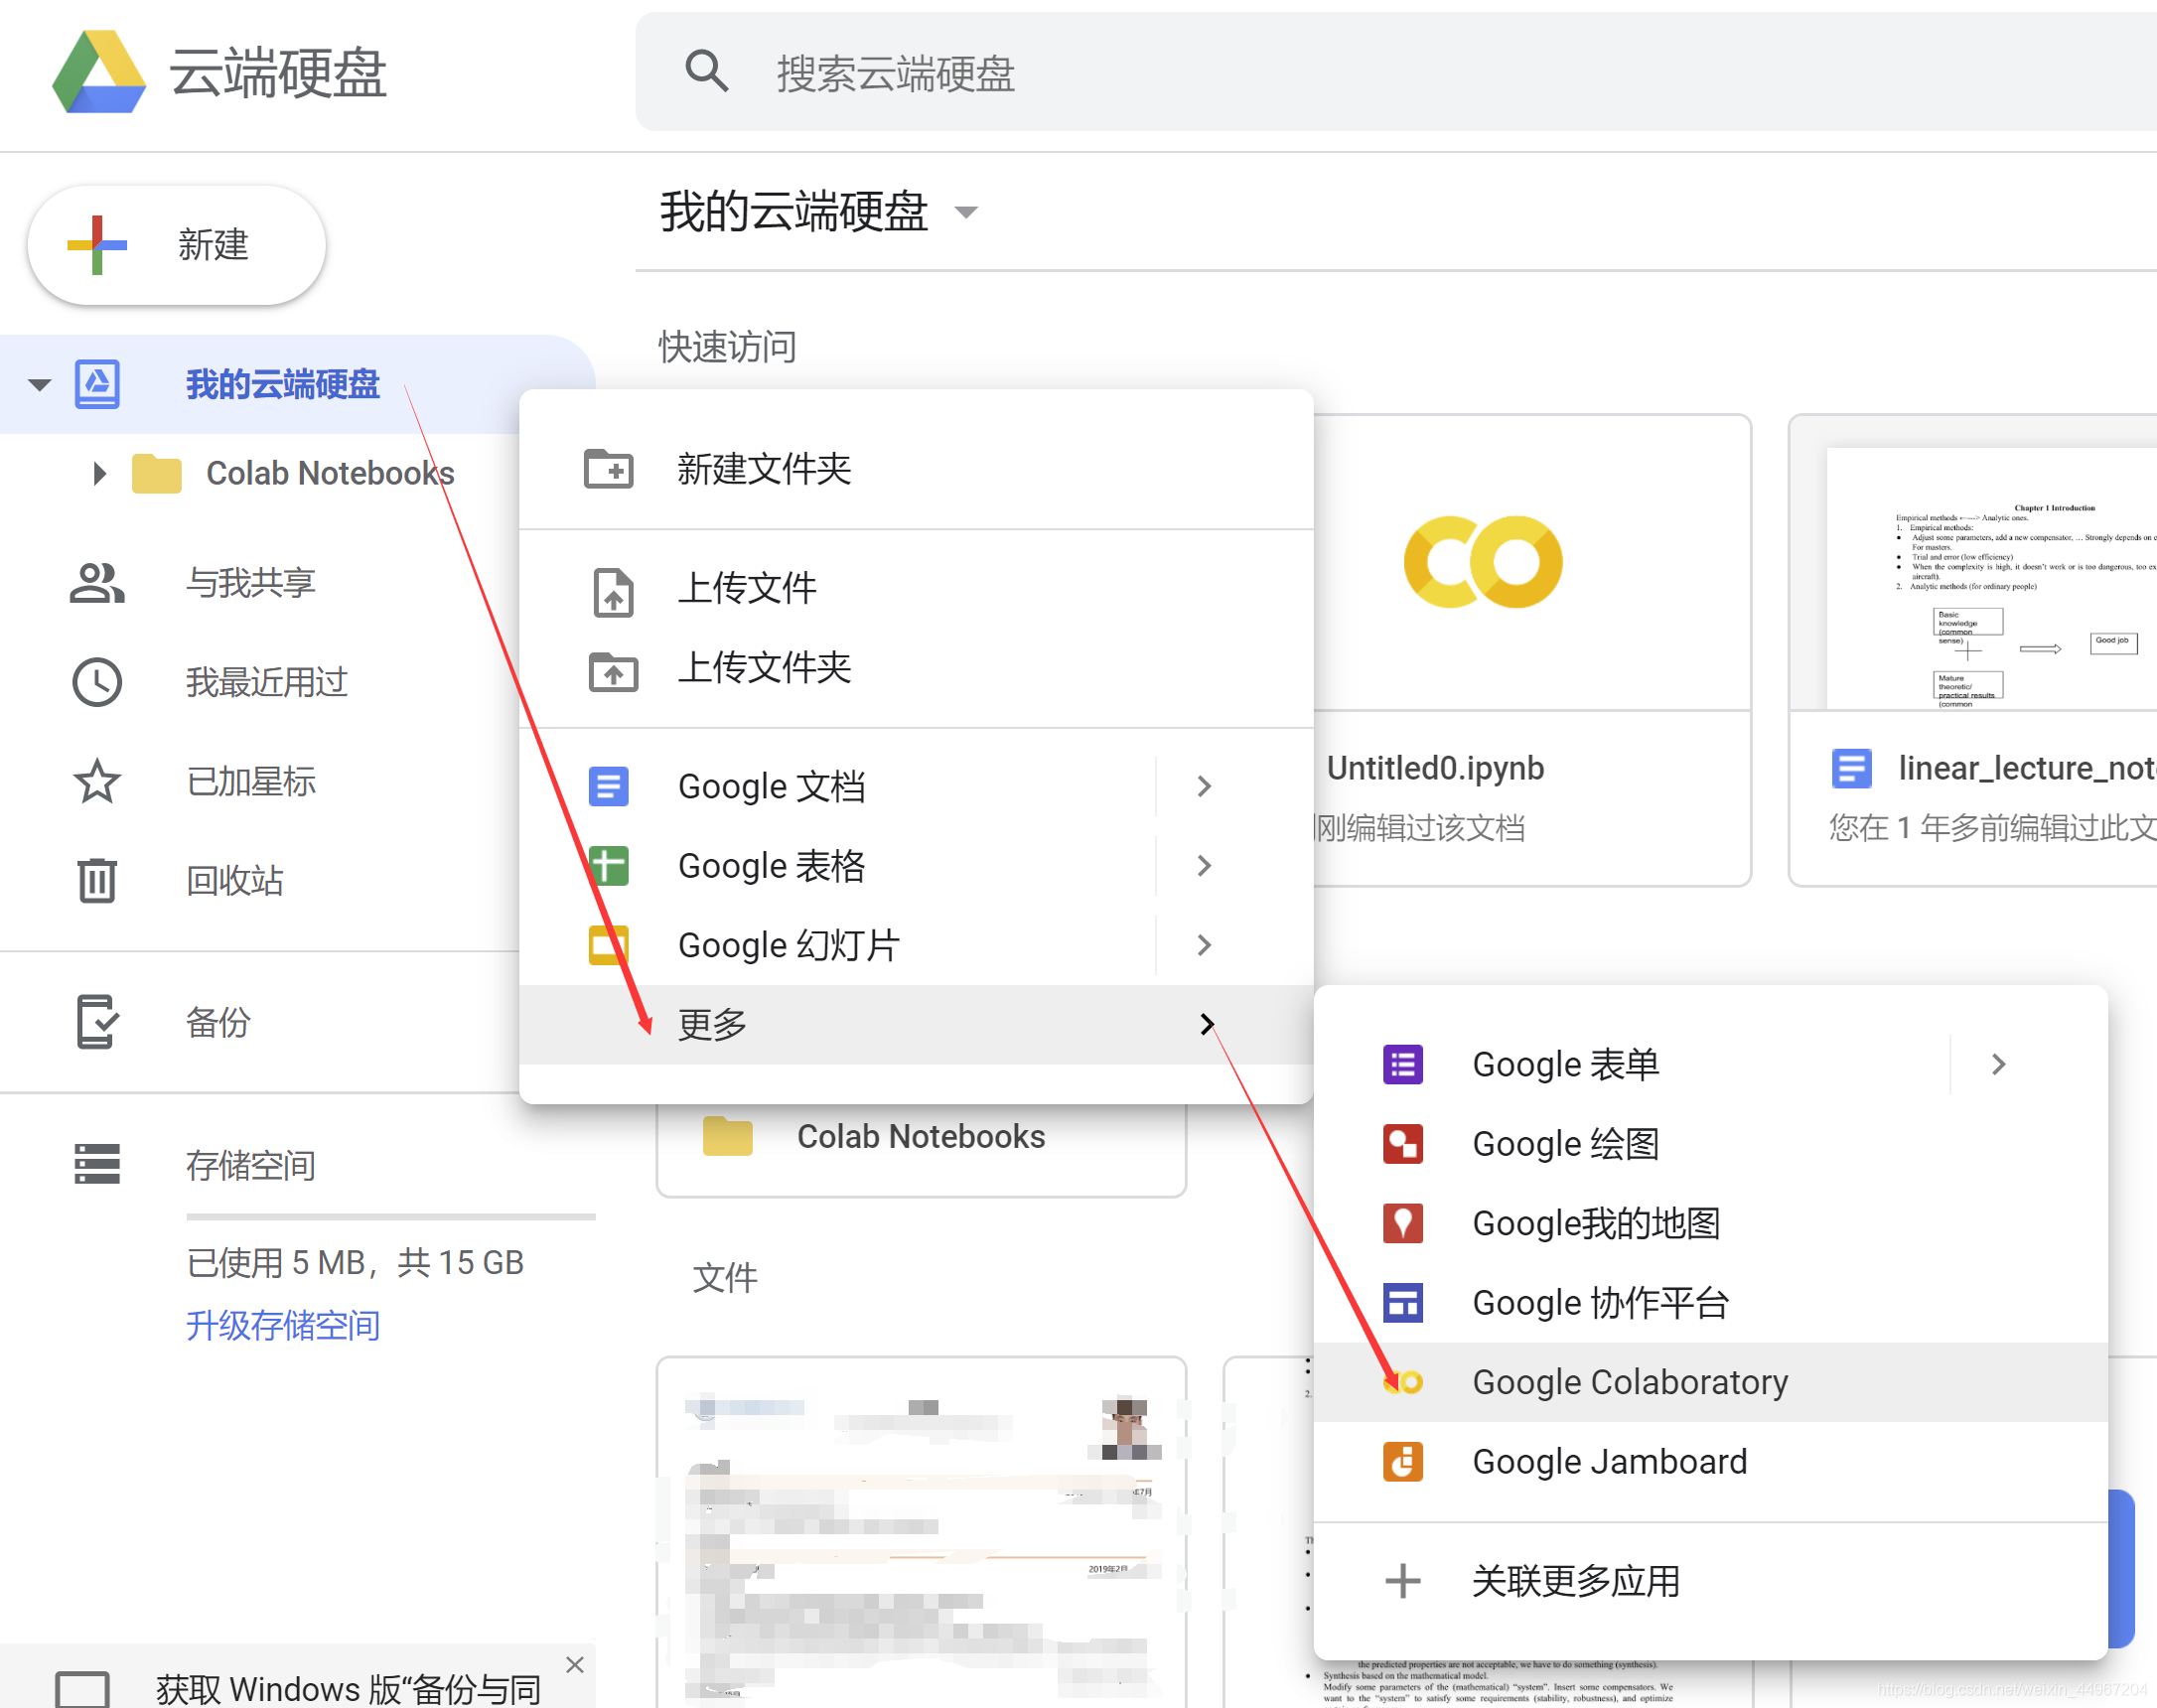Close the Windows backup promo banner
The image size is (2157, 1708).
pos(575,1665)
